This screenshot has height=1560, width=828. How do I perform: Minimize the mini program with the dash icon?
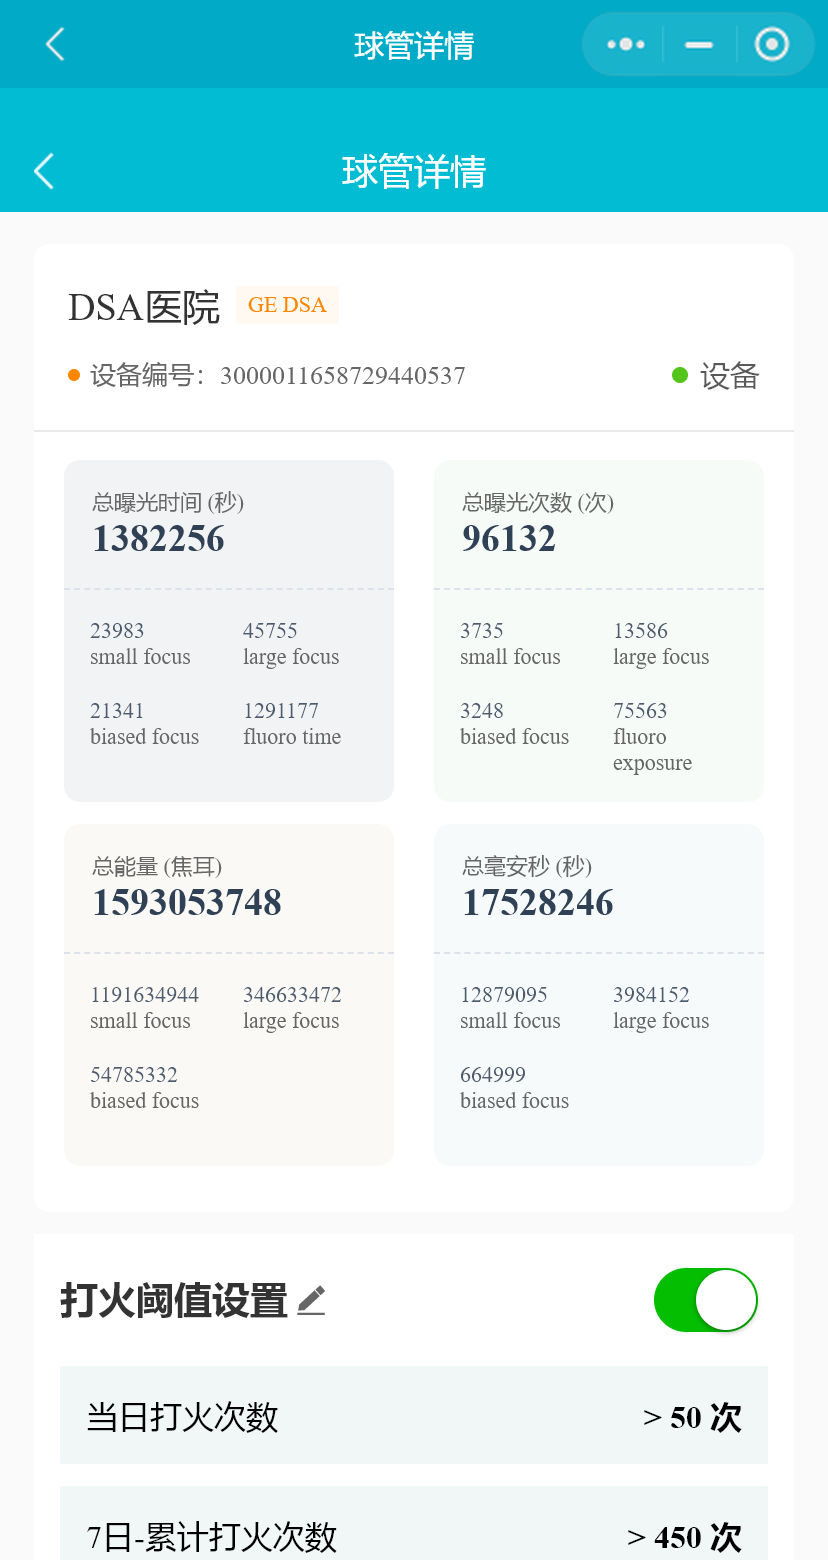[699, 45]
